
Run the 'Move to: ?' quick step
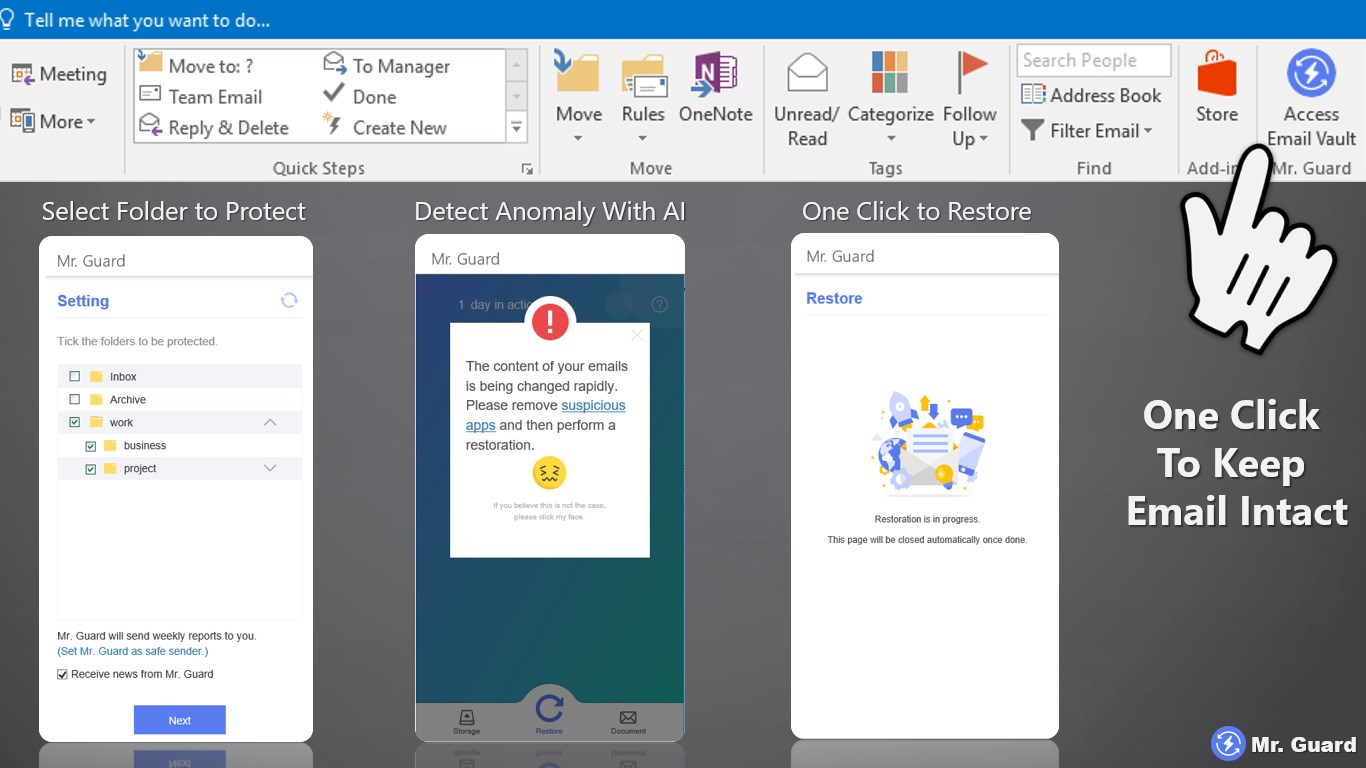[x=196, y=66]
